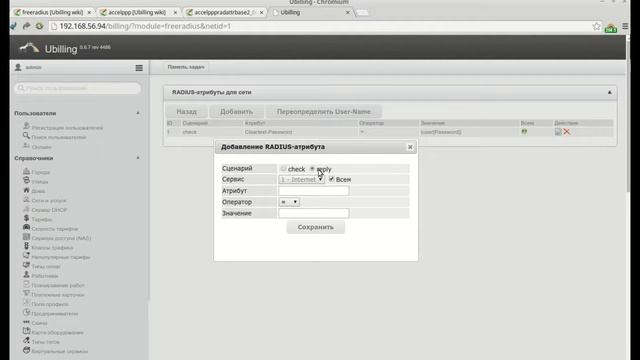Open the Tag types icon

coord(27,340)
